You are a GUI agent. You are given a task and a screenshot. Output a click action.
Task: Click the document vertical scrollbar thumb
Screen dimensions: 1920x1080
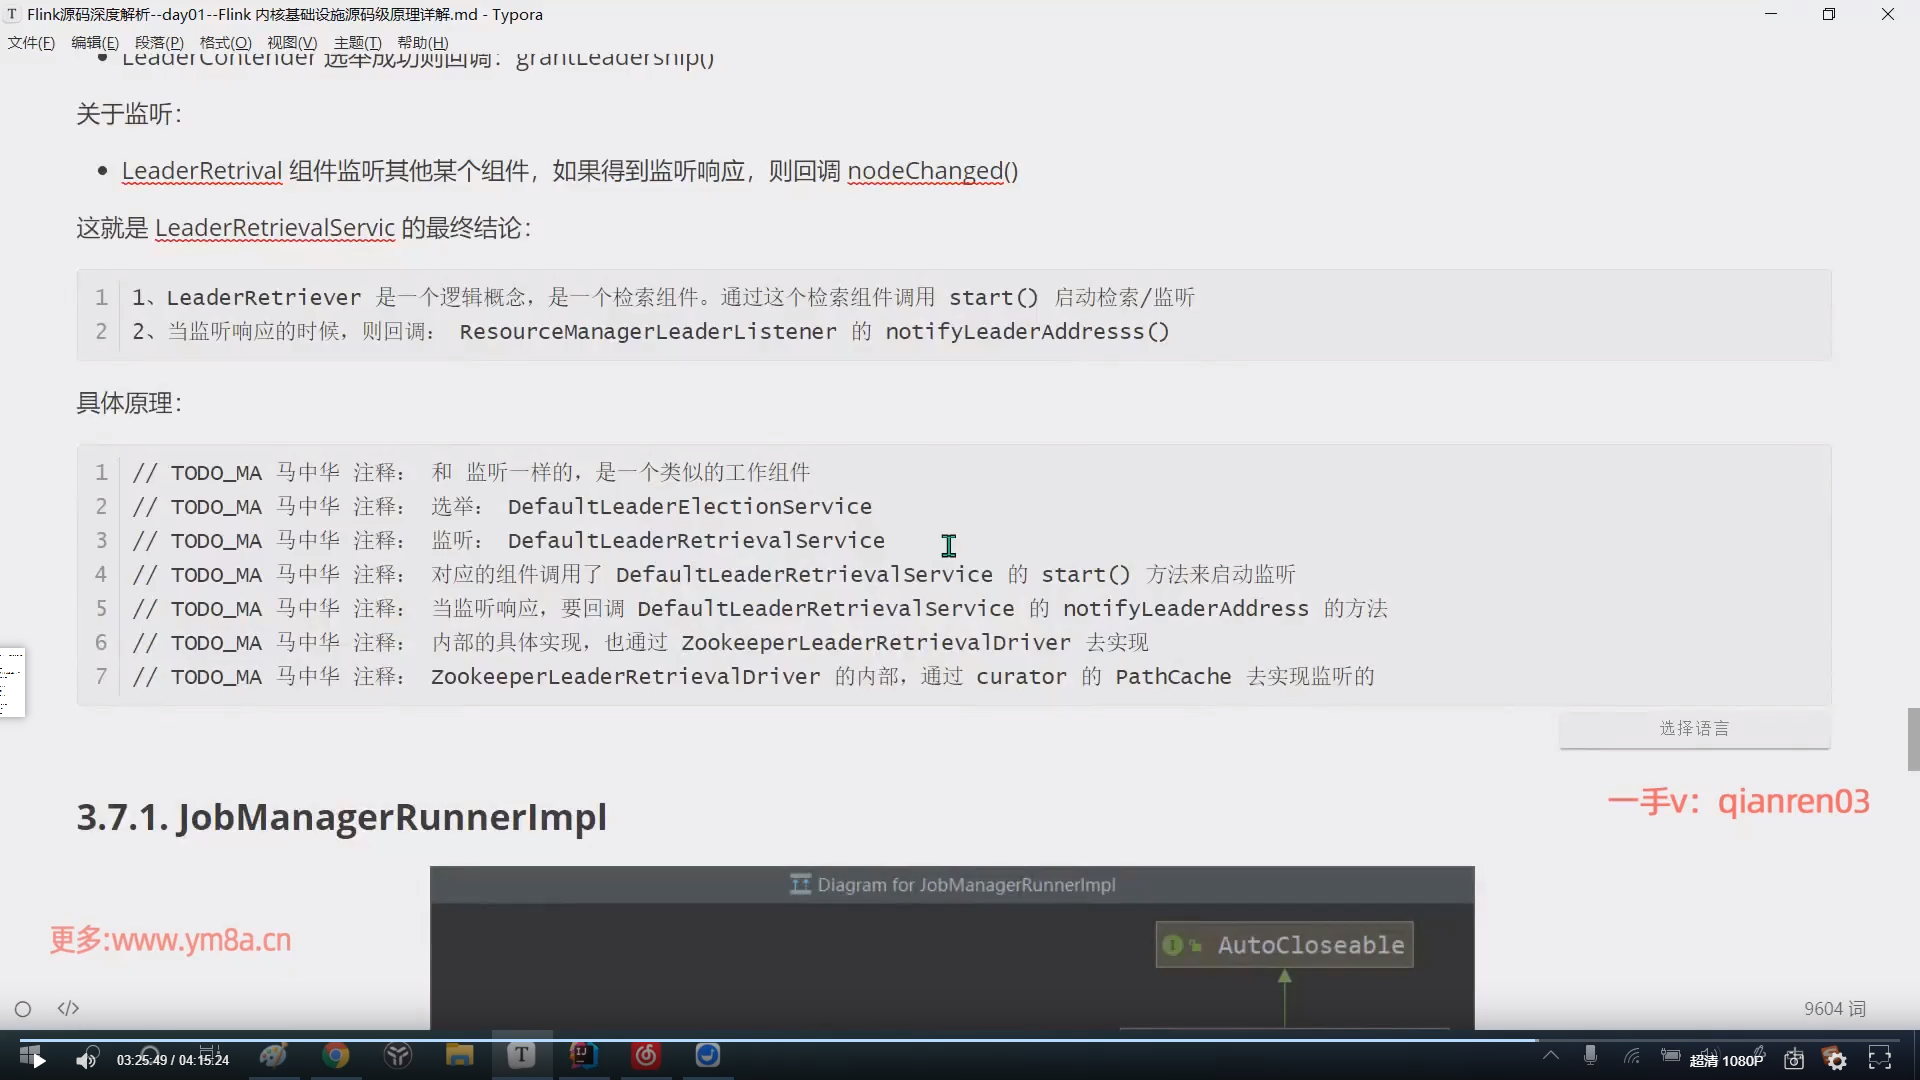[x=1913, y=739]
